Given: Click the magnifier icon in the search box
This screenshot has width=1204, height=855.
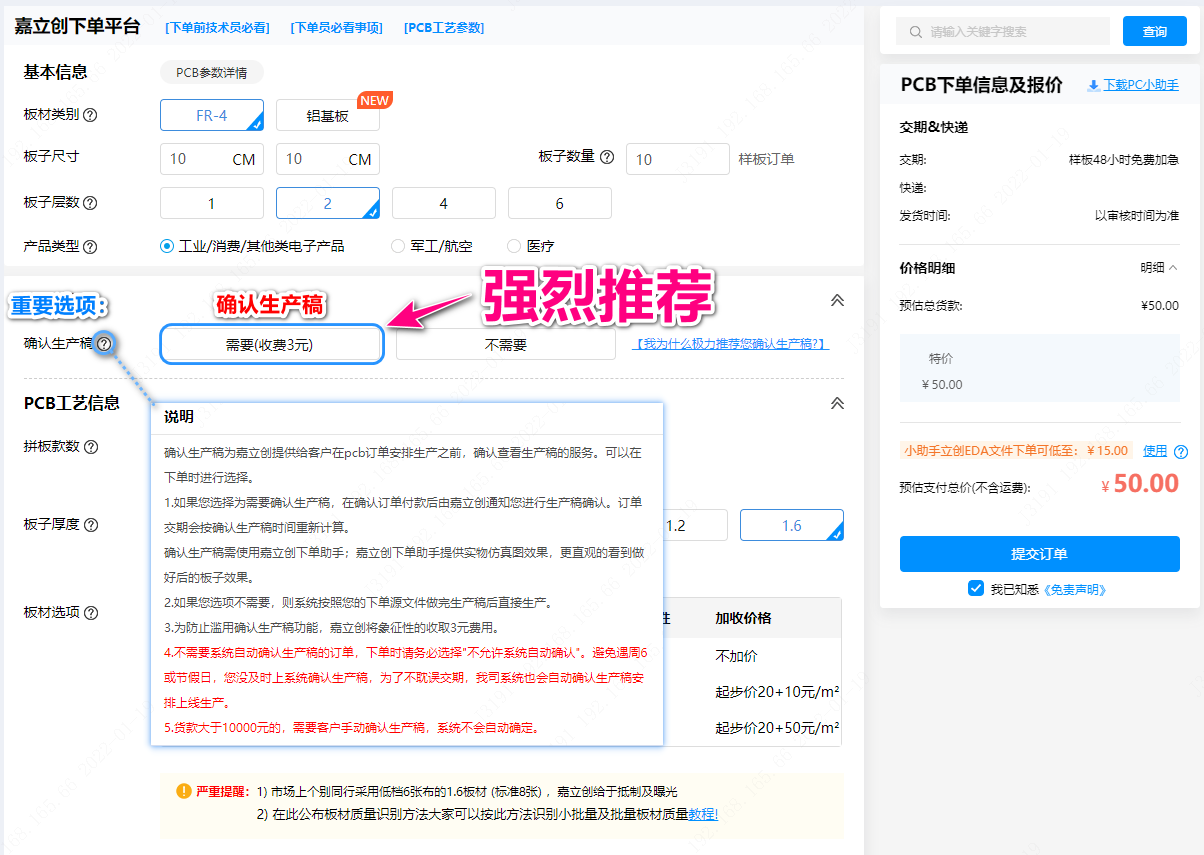Looking at the screenshot, I should (x=915, y=32).
